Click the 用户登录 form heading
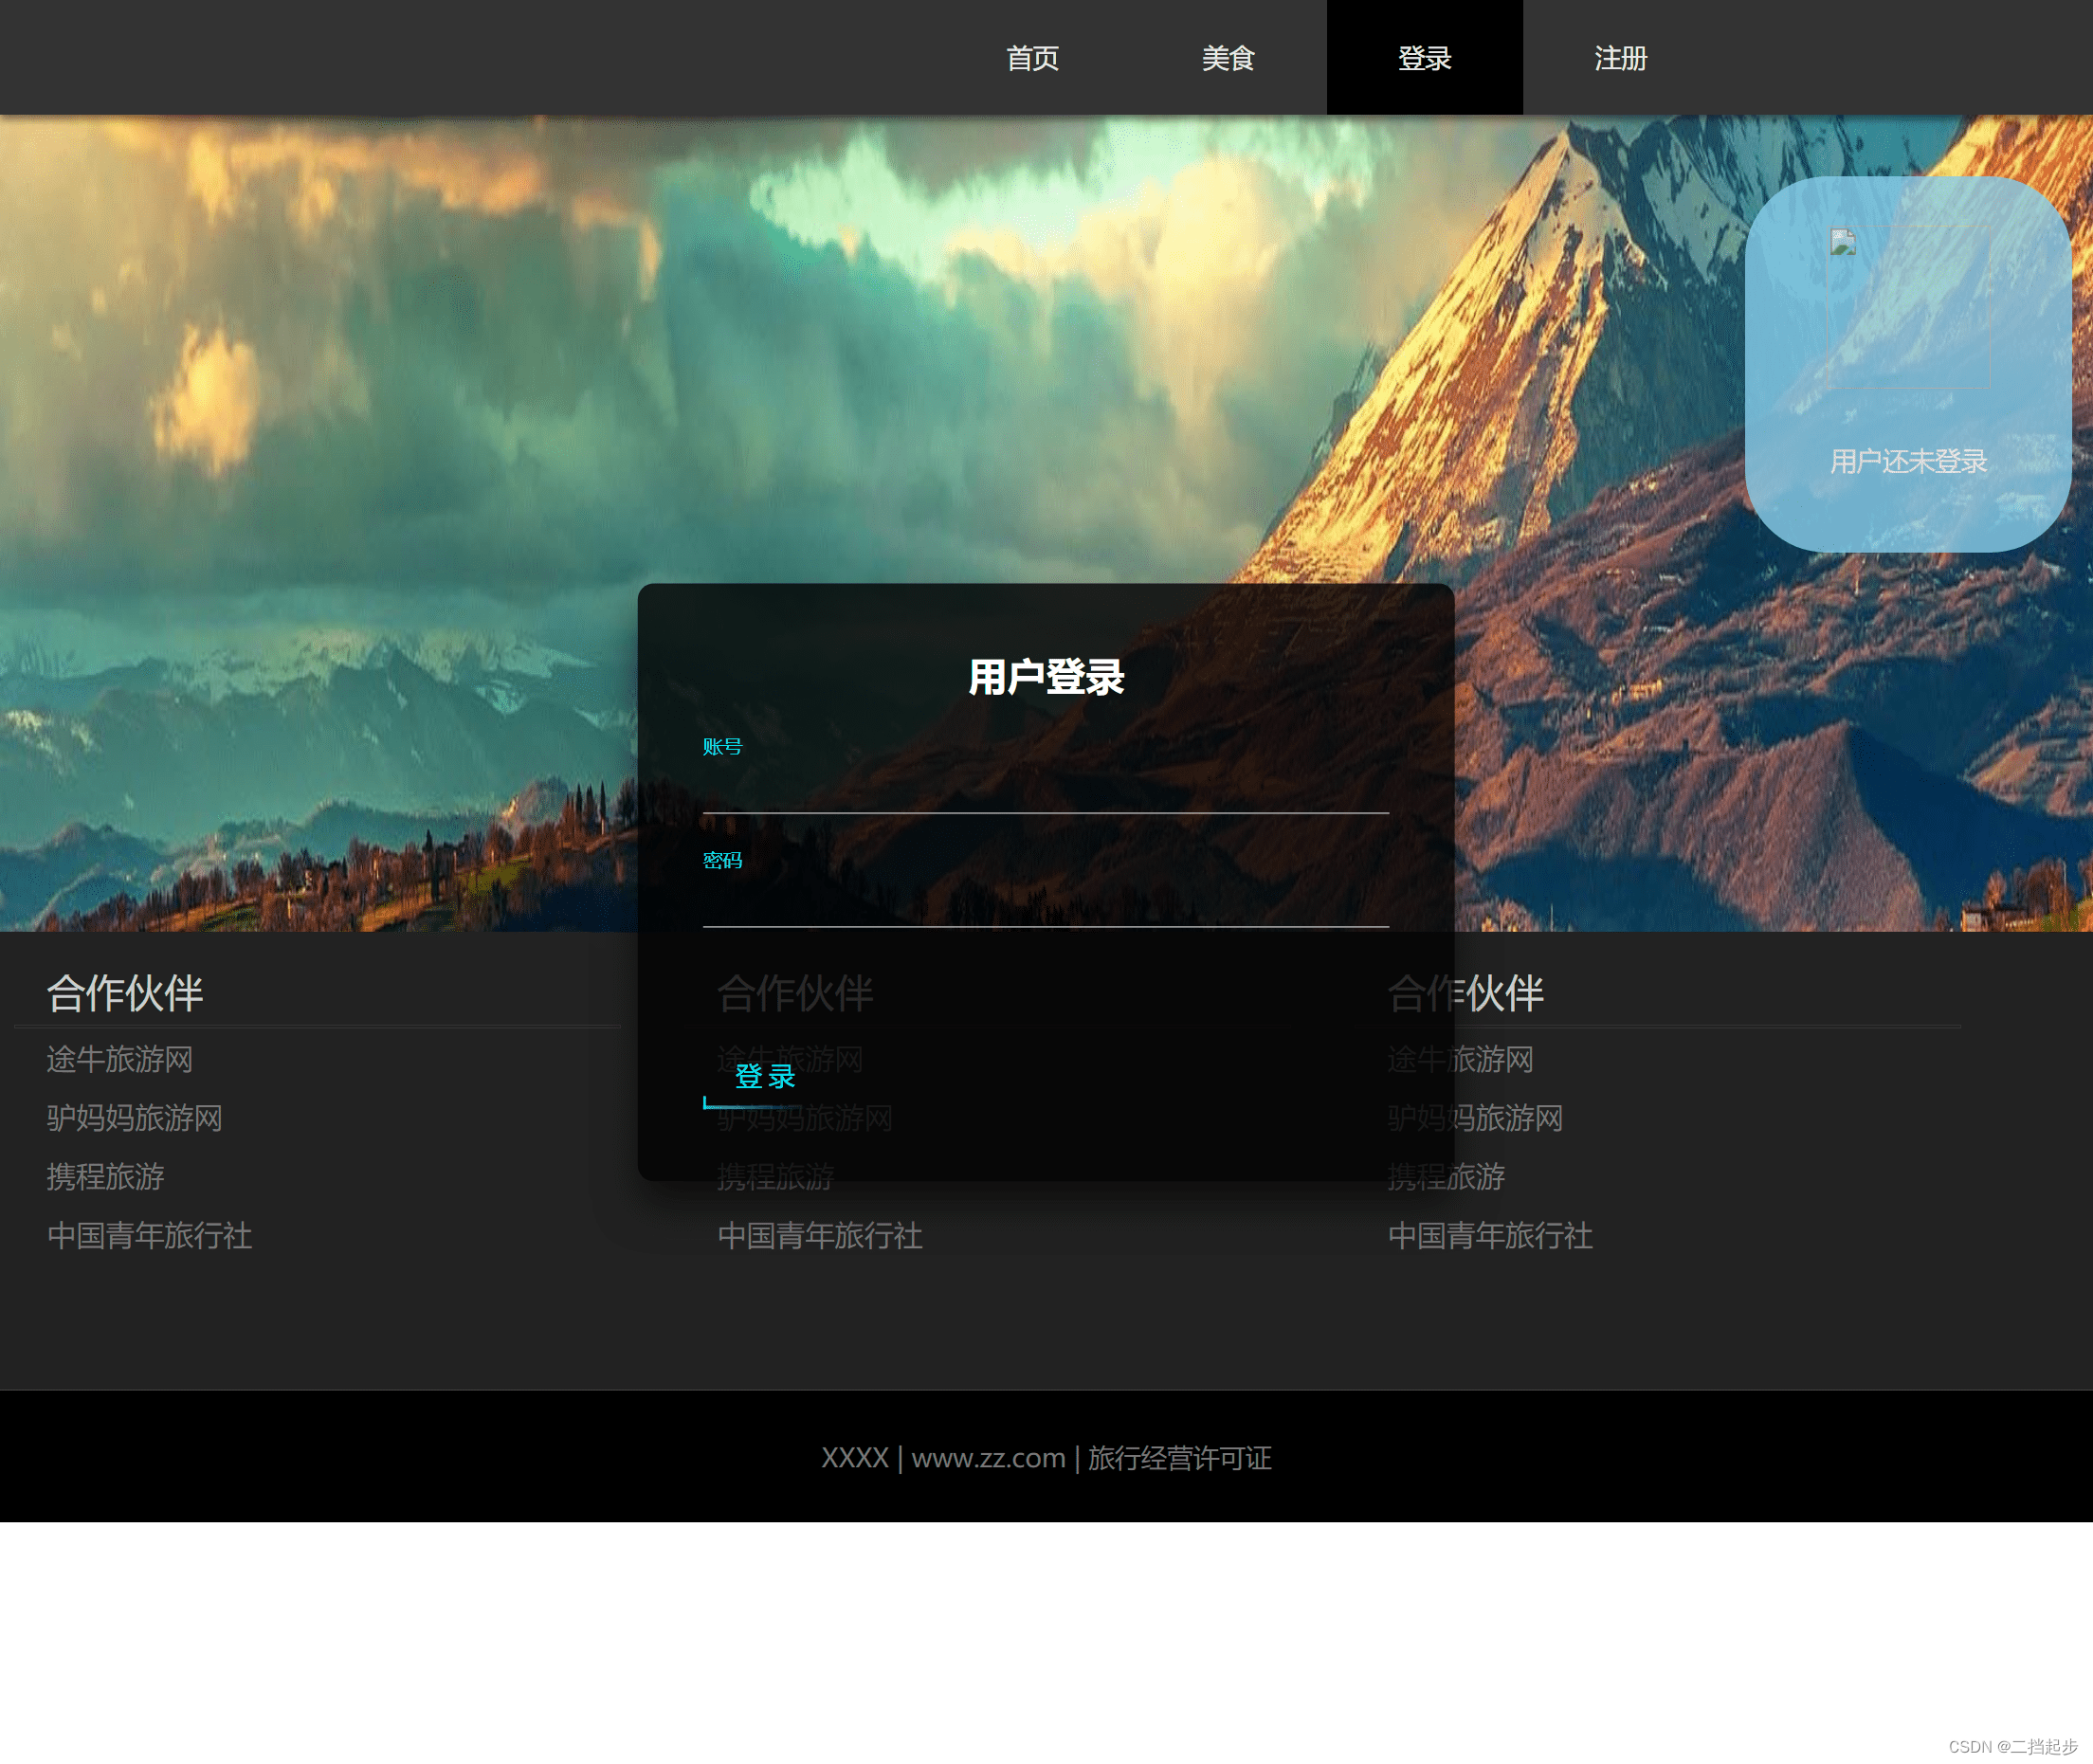Image resolution: width=2093 pixels, height=1764 pixels. pos(1045,677)
